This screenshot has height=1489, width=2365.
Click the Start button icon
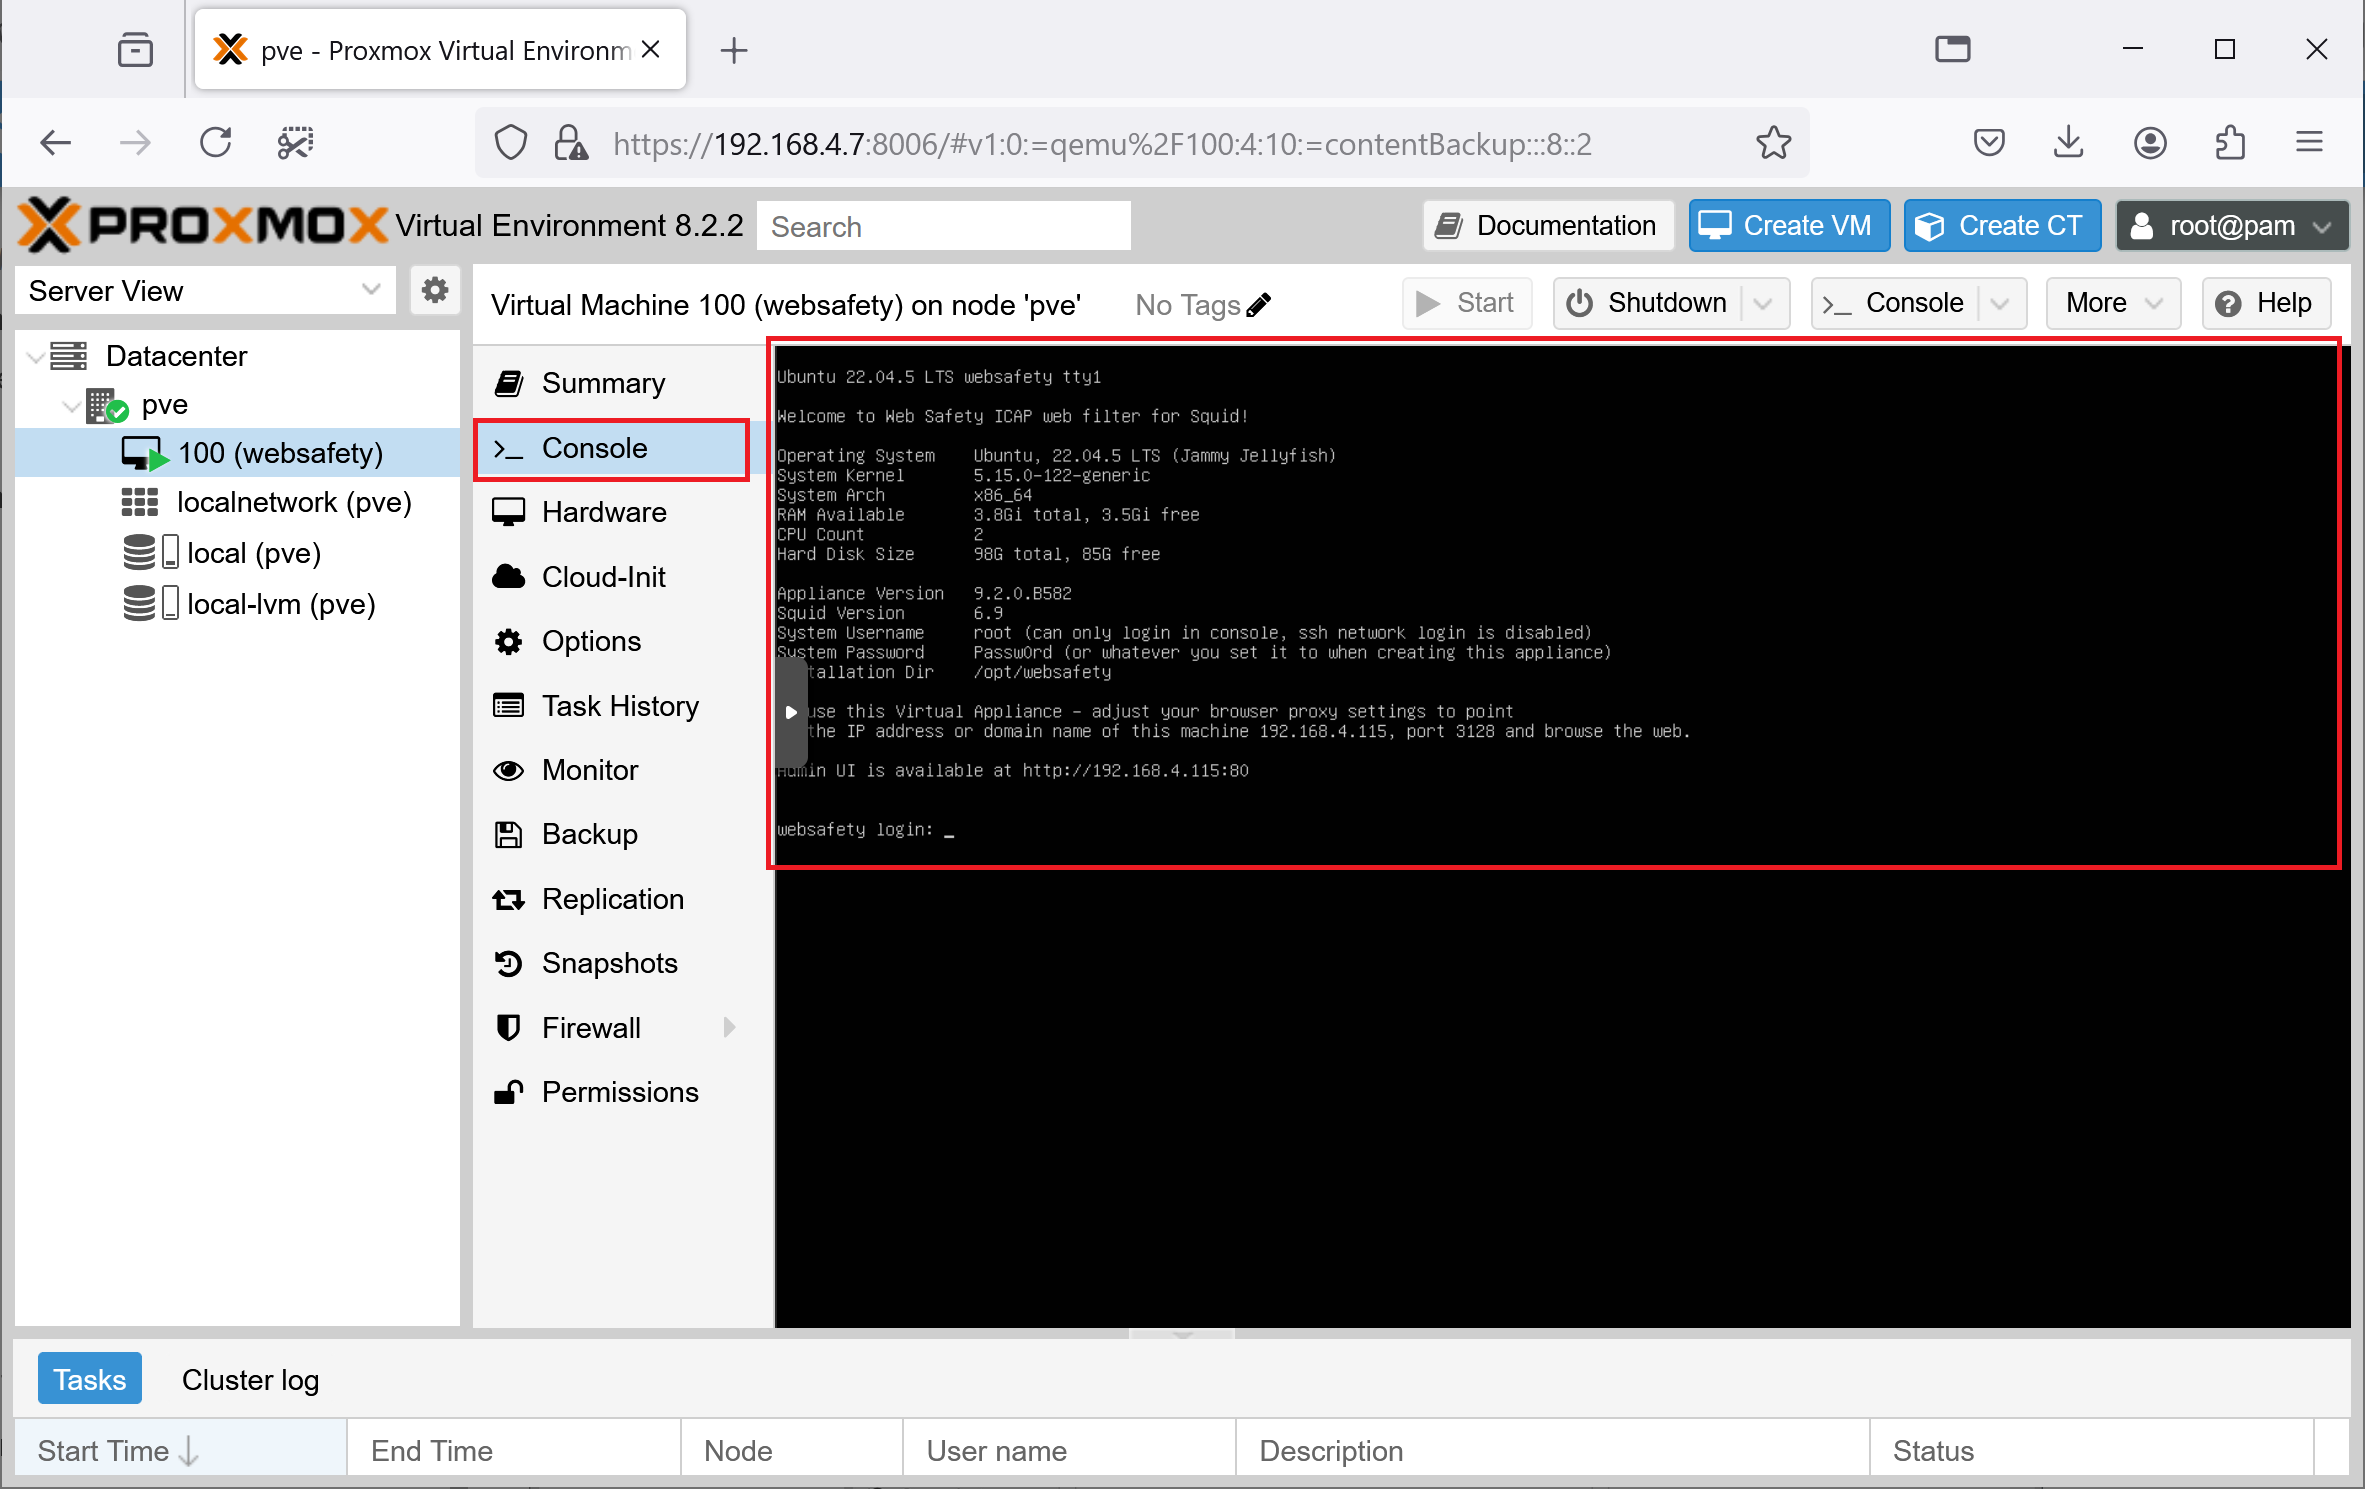click(x=1430, y=304)
